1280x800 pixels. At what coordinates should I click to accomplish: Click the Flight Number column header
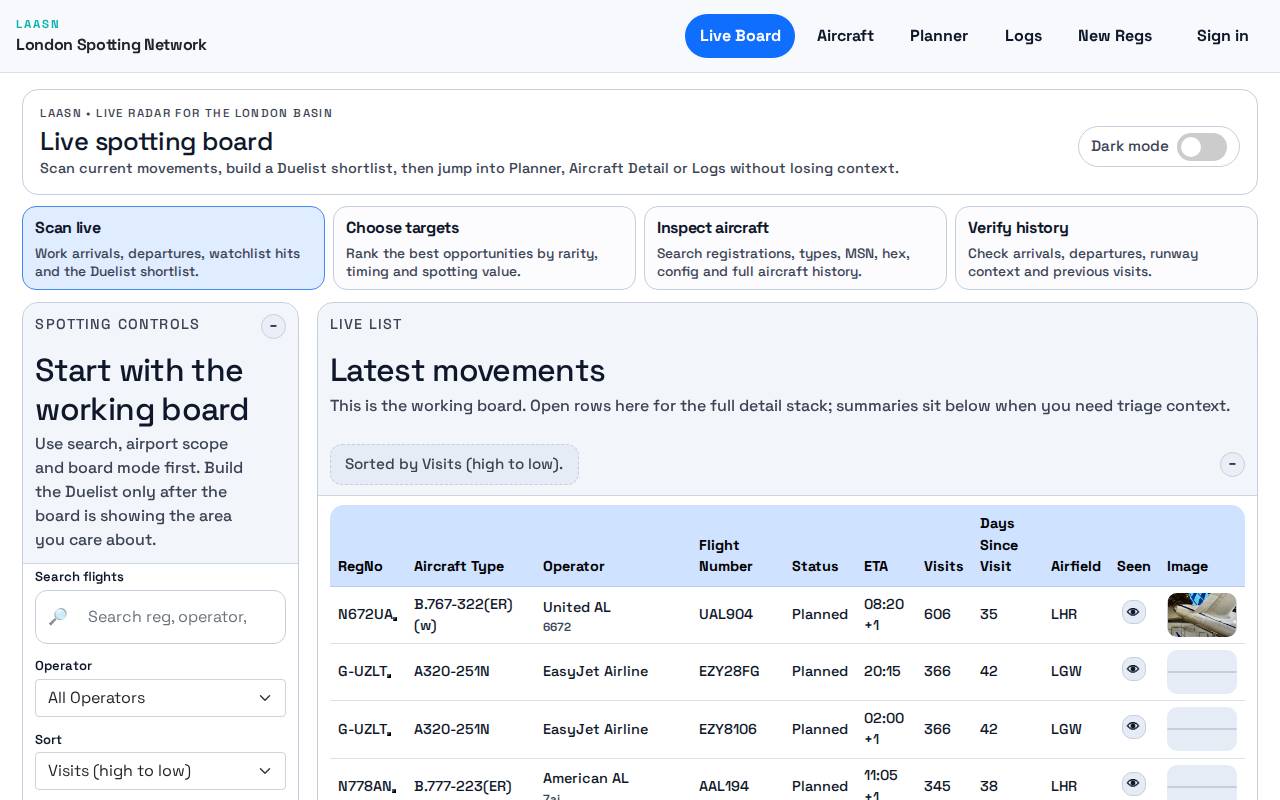[x=726, y=556]
